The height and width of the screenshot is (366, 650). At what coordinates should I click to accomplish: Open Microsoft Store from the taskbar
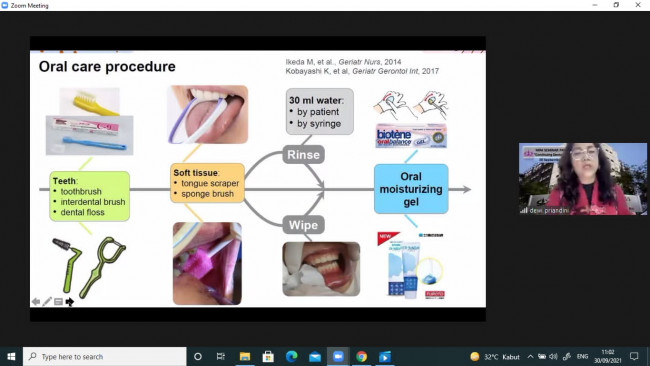[x=268, y=356]
